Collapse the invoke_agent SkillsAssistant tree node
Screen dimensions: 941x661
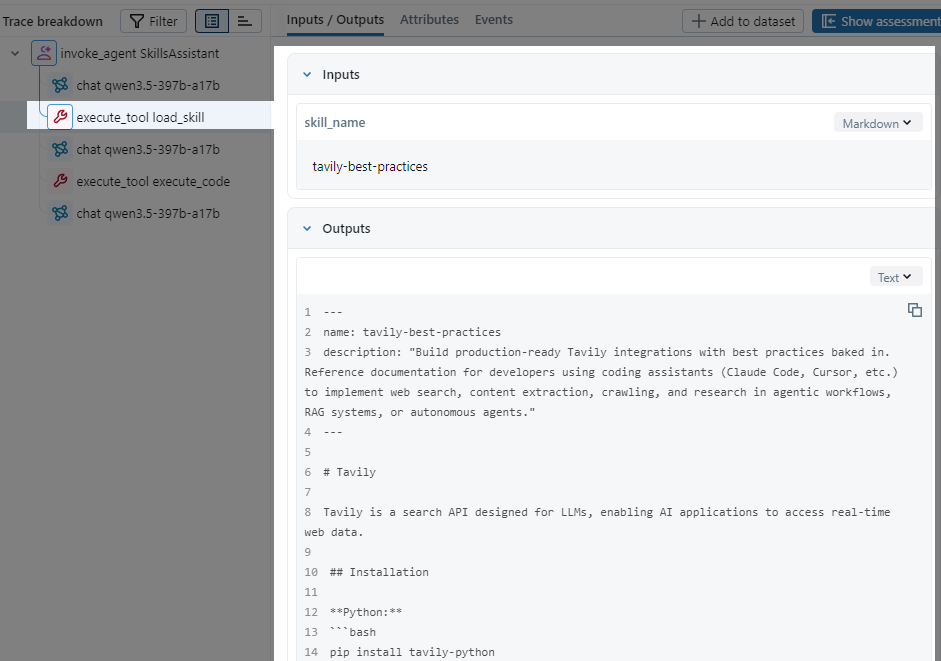(14, 53)
